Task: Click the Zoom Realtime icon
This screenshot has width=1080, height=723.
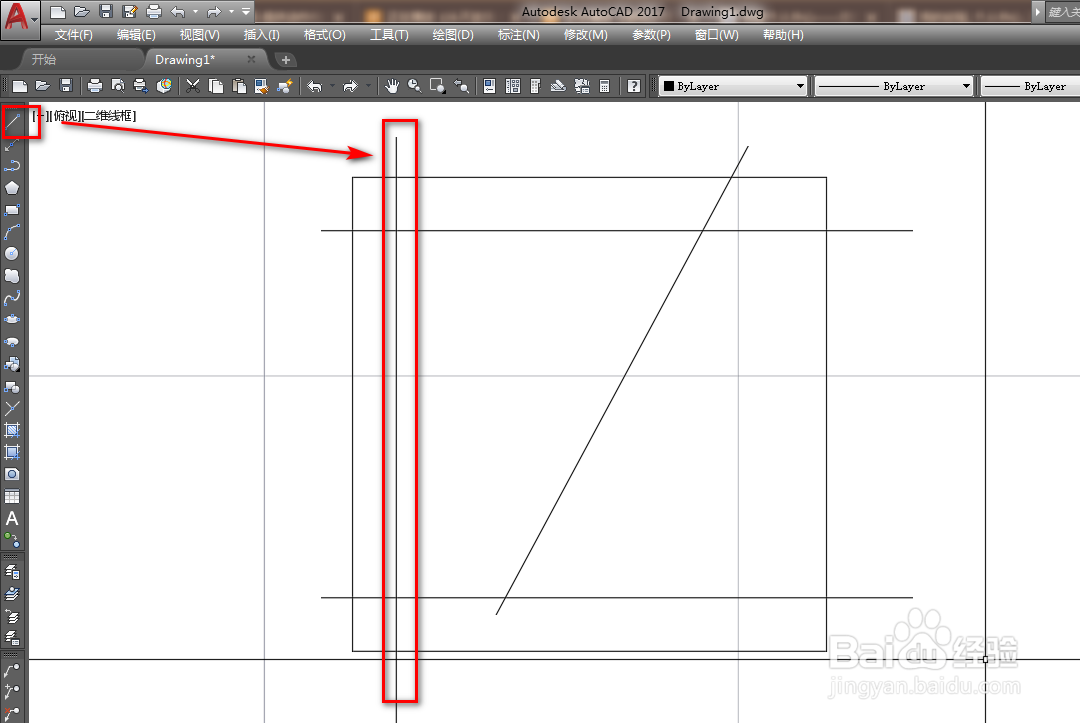Action: [415, 86]
